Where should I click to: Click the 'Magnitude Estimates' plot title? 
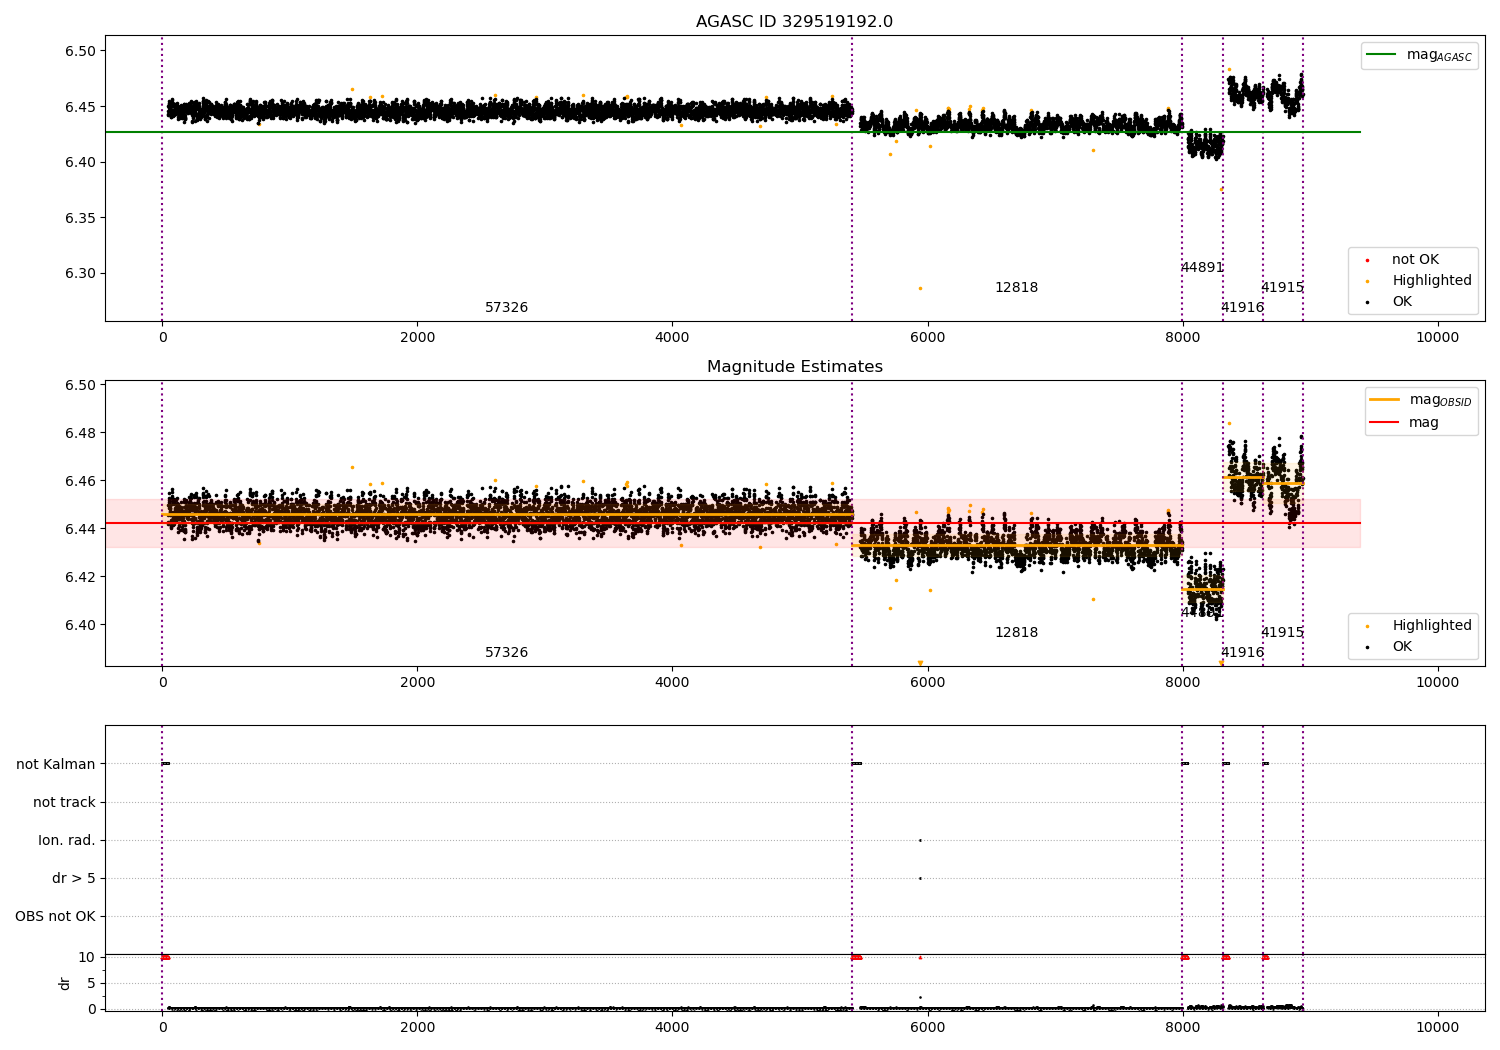[x=794, y=367]
